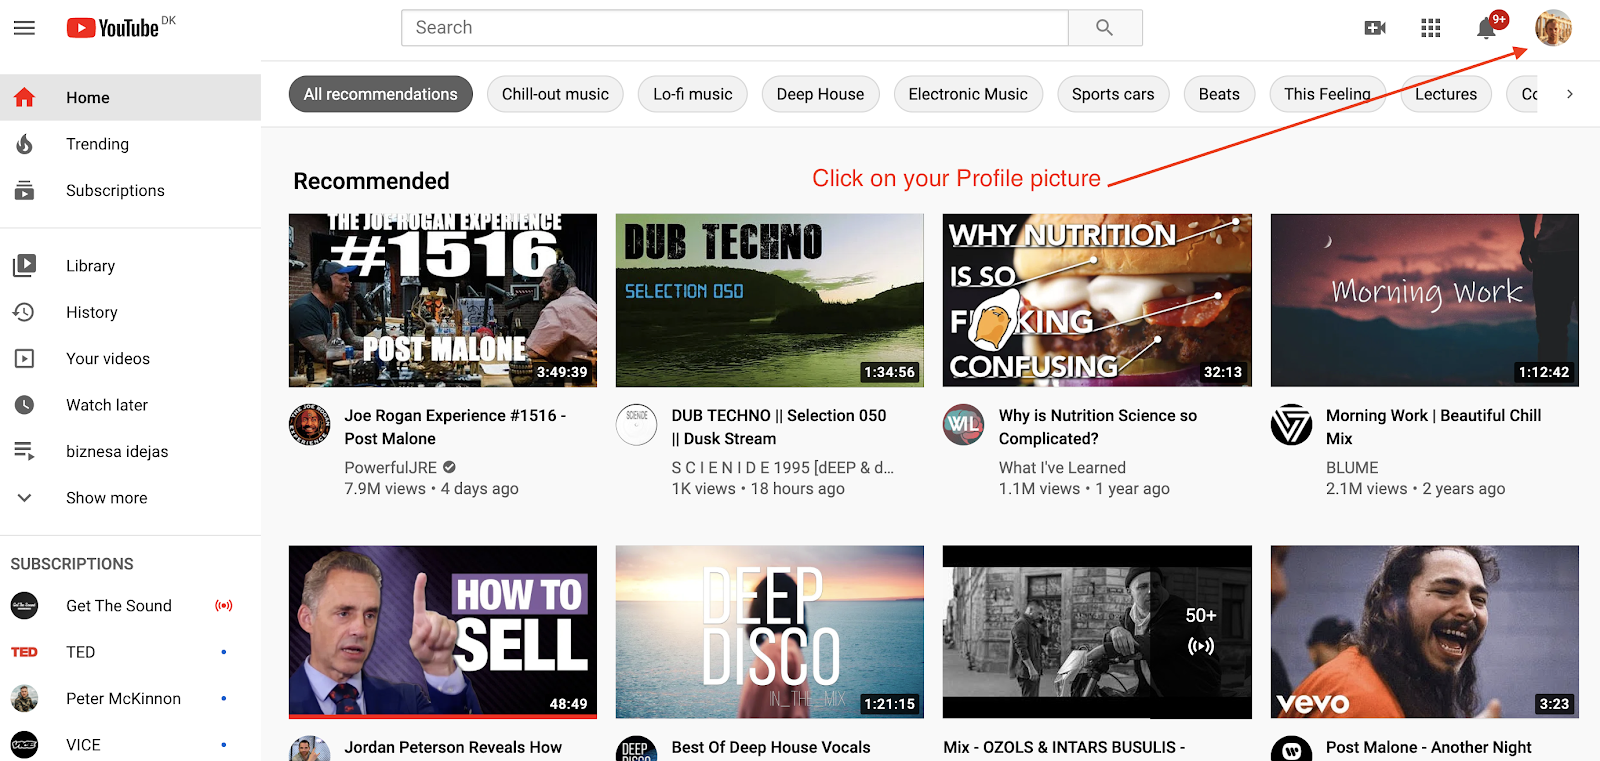1600x761 pixels.
Task: Filter by Lectures chip
Action: (x=1446, y=94)
